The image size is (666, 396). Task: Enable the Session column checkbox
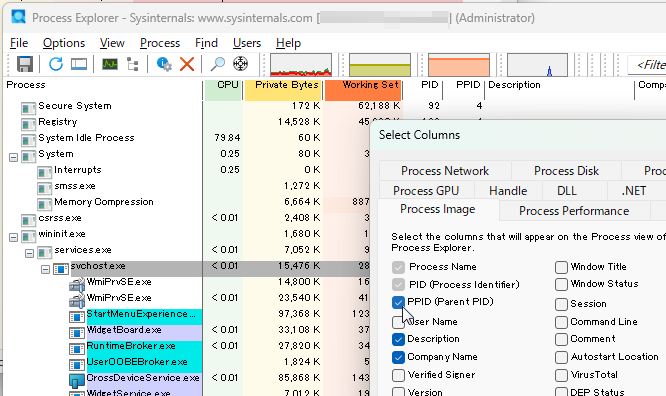pyautogui.click(x=561, y=304)
